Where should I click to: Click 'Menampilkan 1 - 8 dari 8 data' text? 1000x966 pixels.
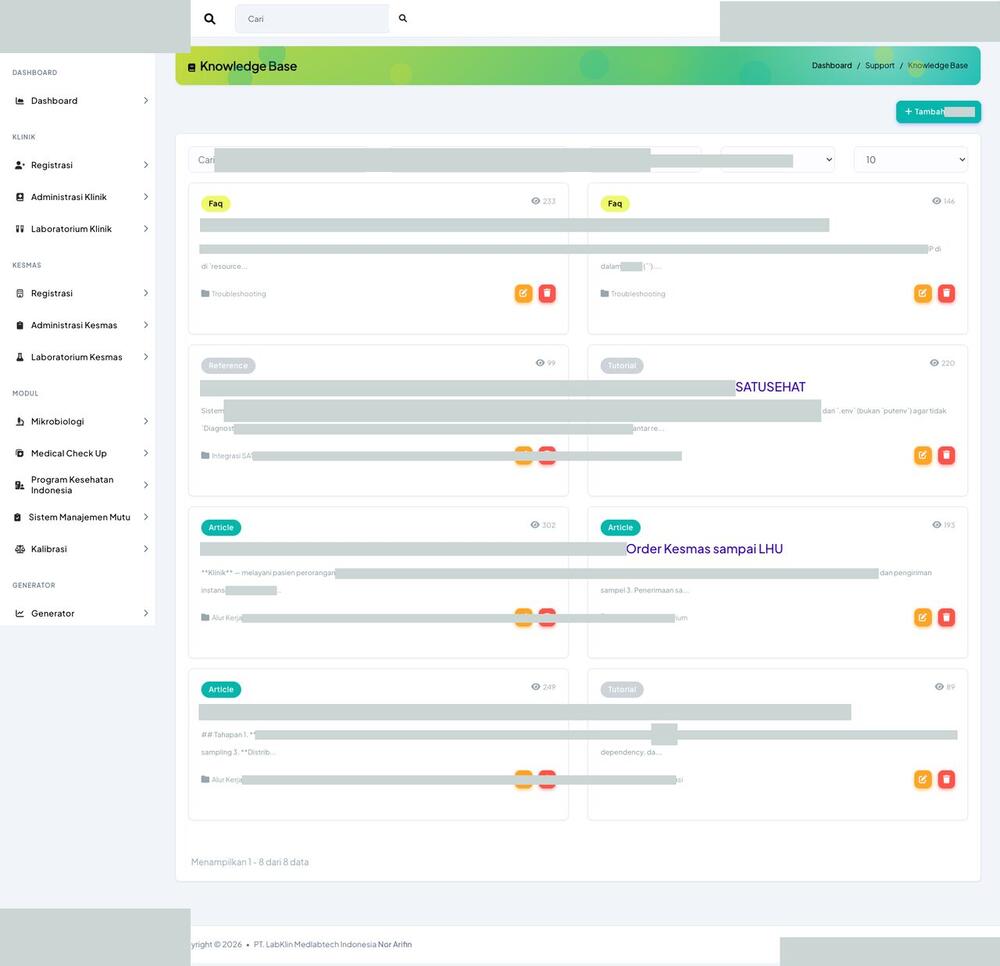click(250, 862)
